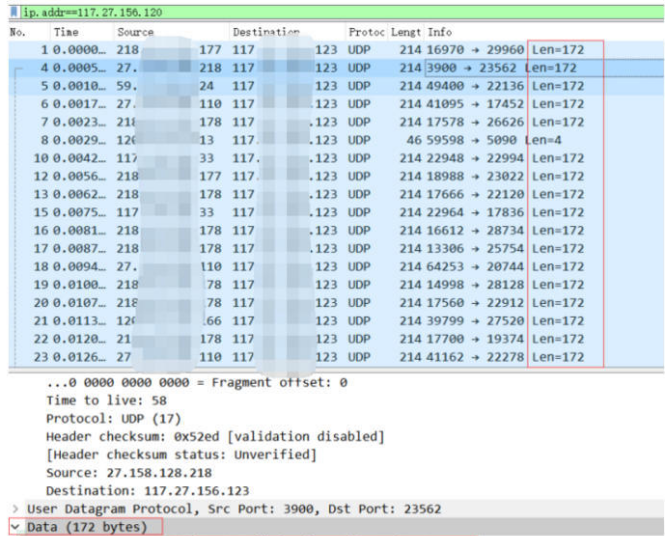The height and width of the screenshot is (536, 665).
Task: Click the display filter bookmark icon
Action: coord(14,12)
